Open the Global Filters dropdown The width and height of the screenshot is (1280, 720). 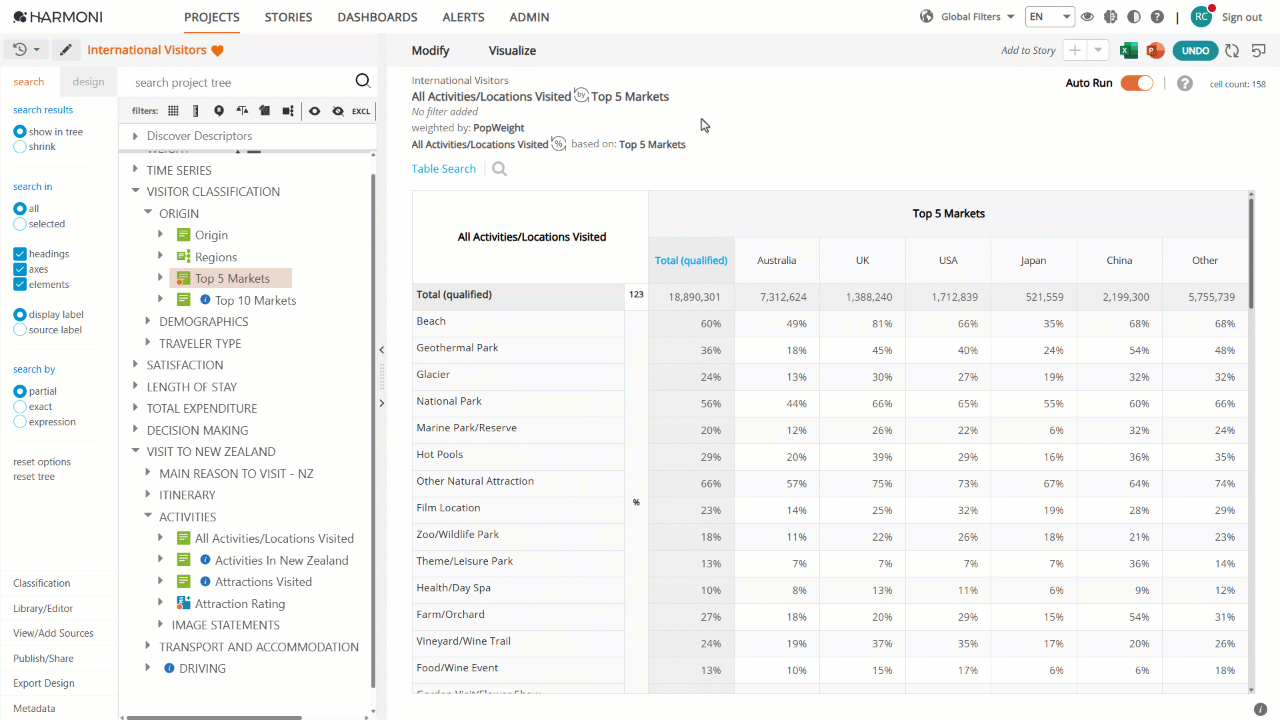(978, 17)
